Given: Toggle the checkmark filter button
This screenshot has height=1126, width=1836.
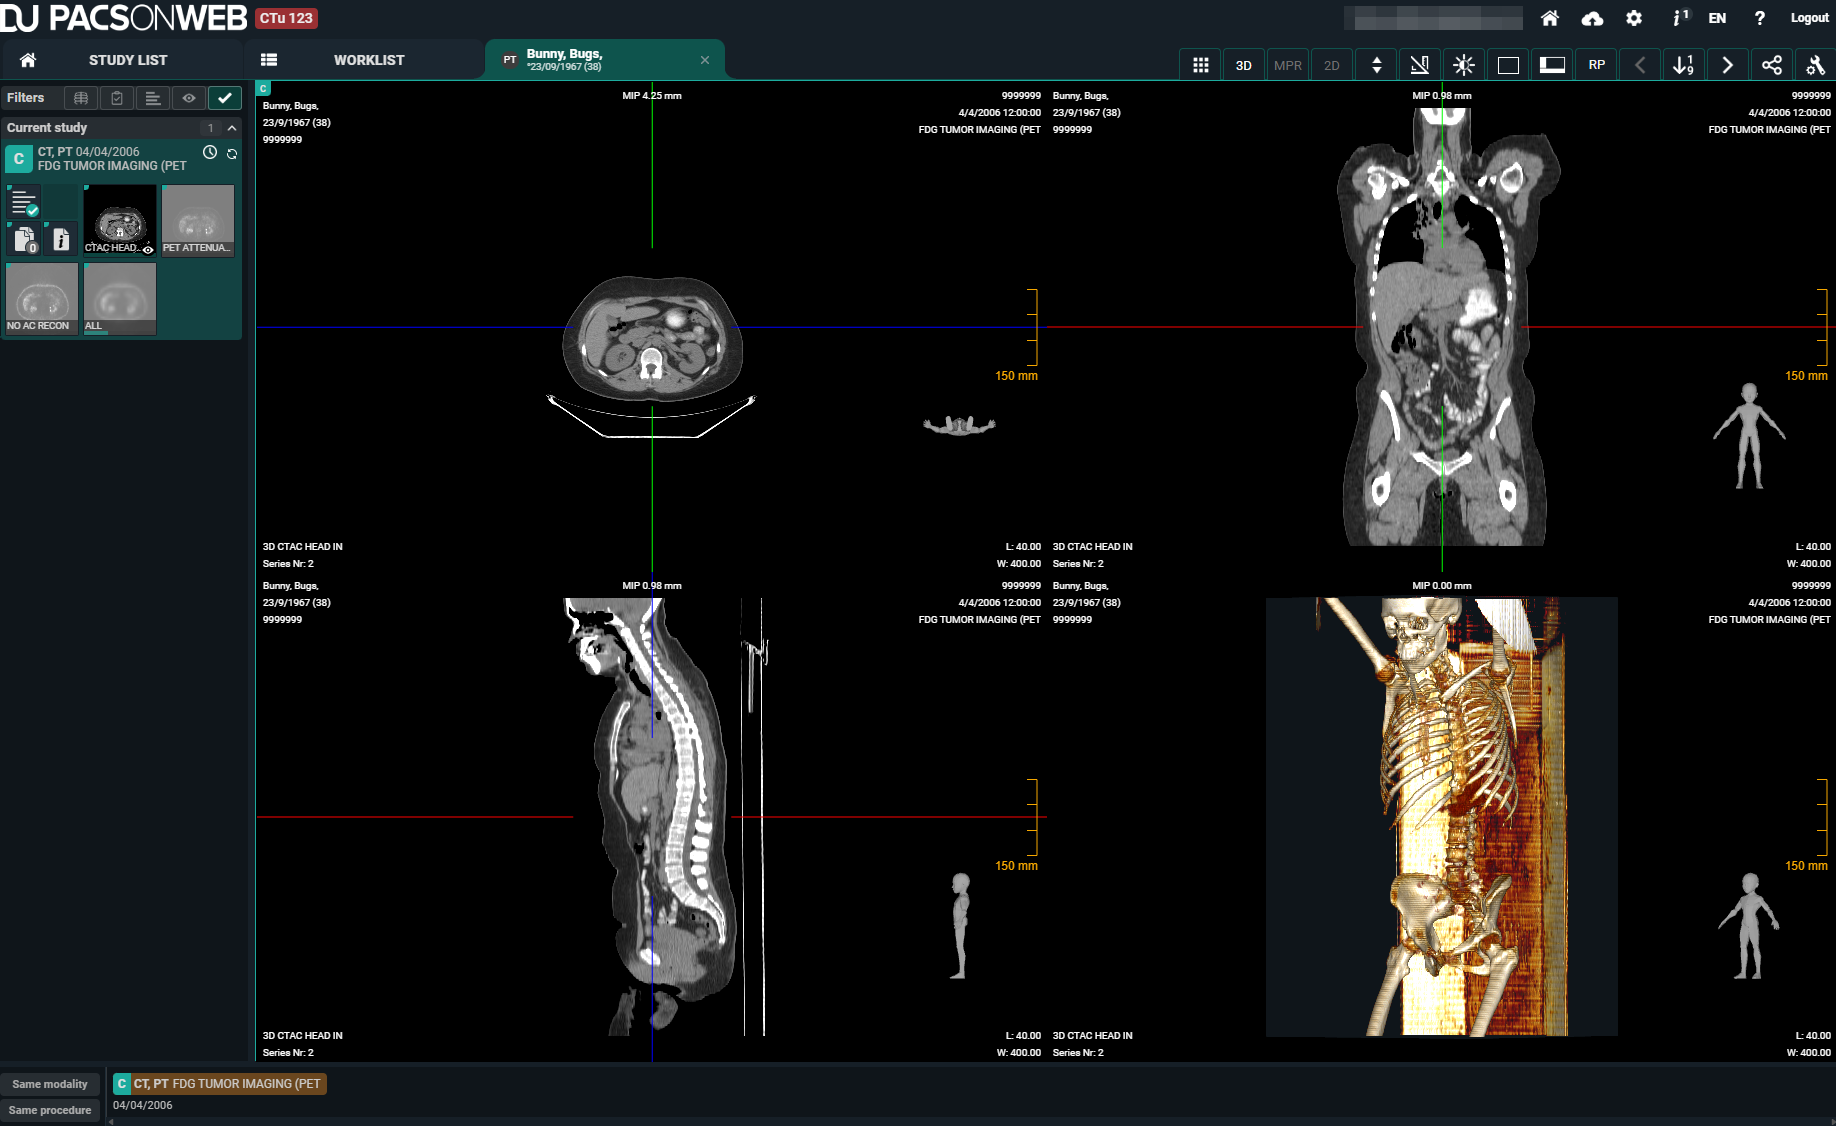Looking at the screenshot, I should coord(225,98).
